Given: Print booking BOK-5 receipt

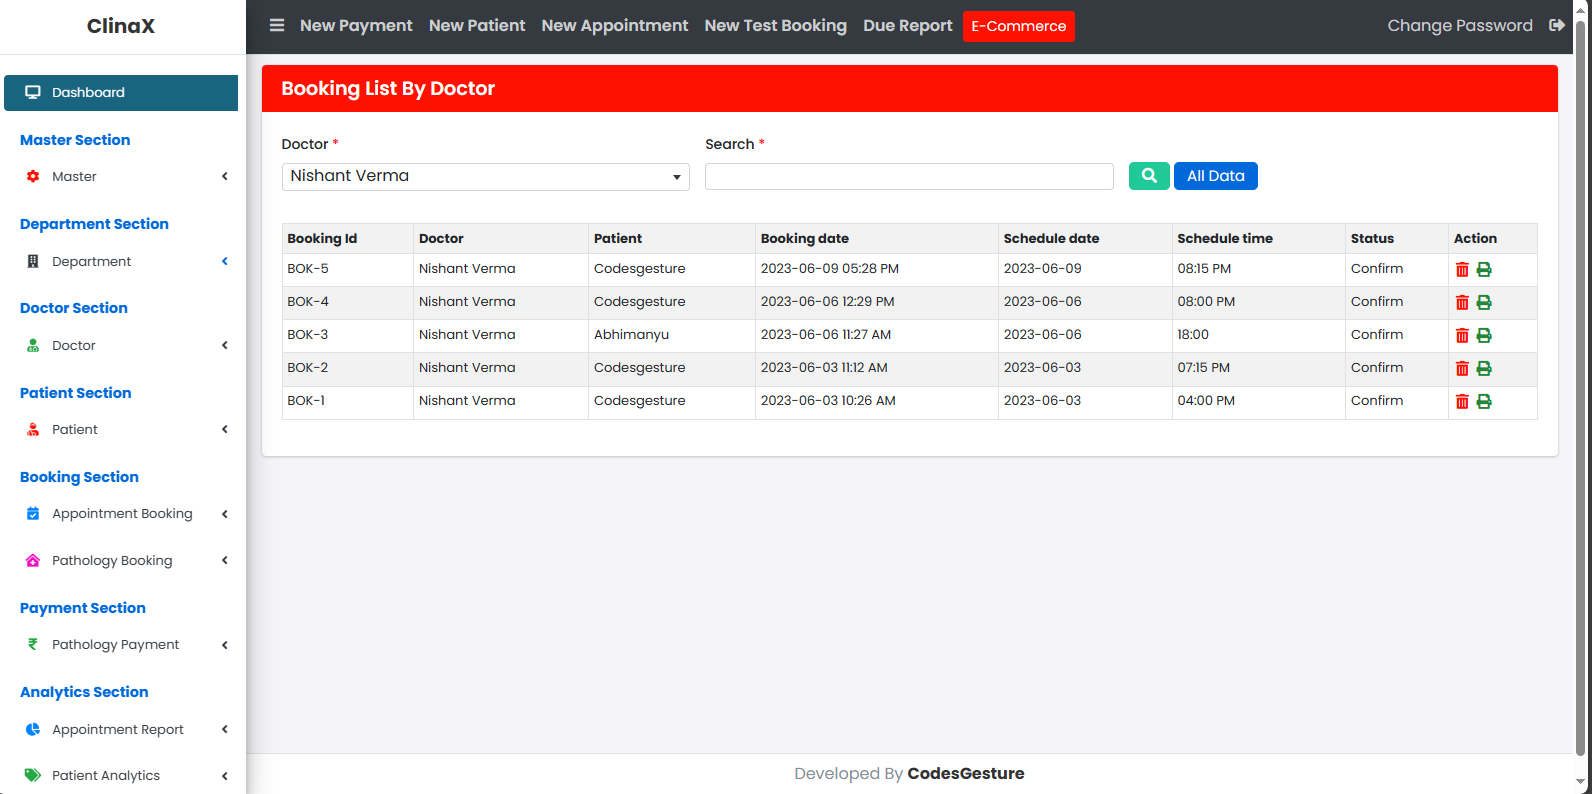Looking at the screenshot, I should [x=1484, y=269].
